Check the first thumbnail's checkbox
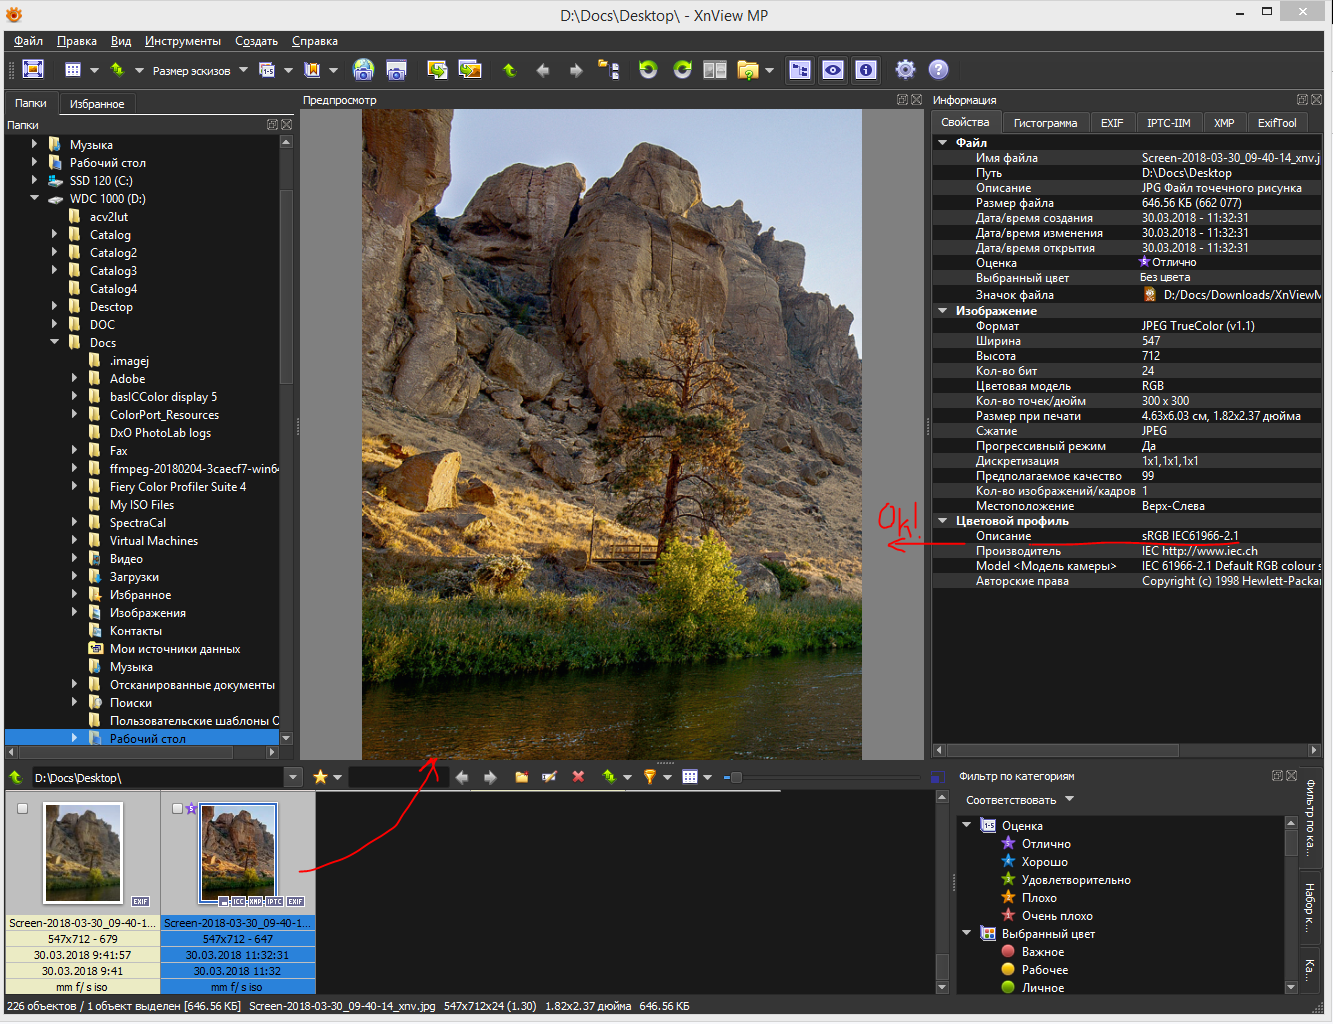Screen dimensions: 1333x1024 pos(22,809)
